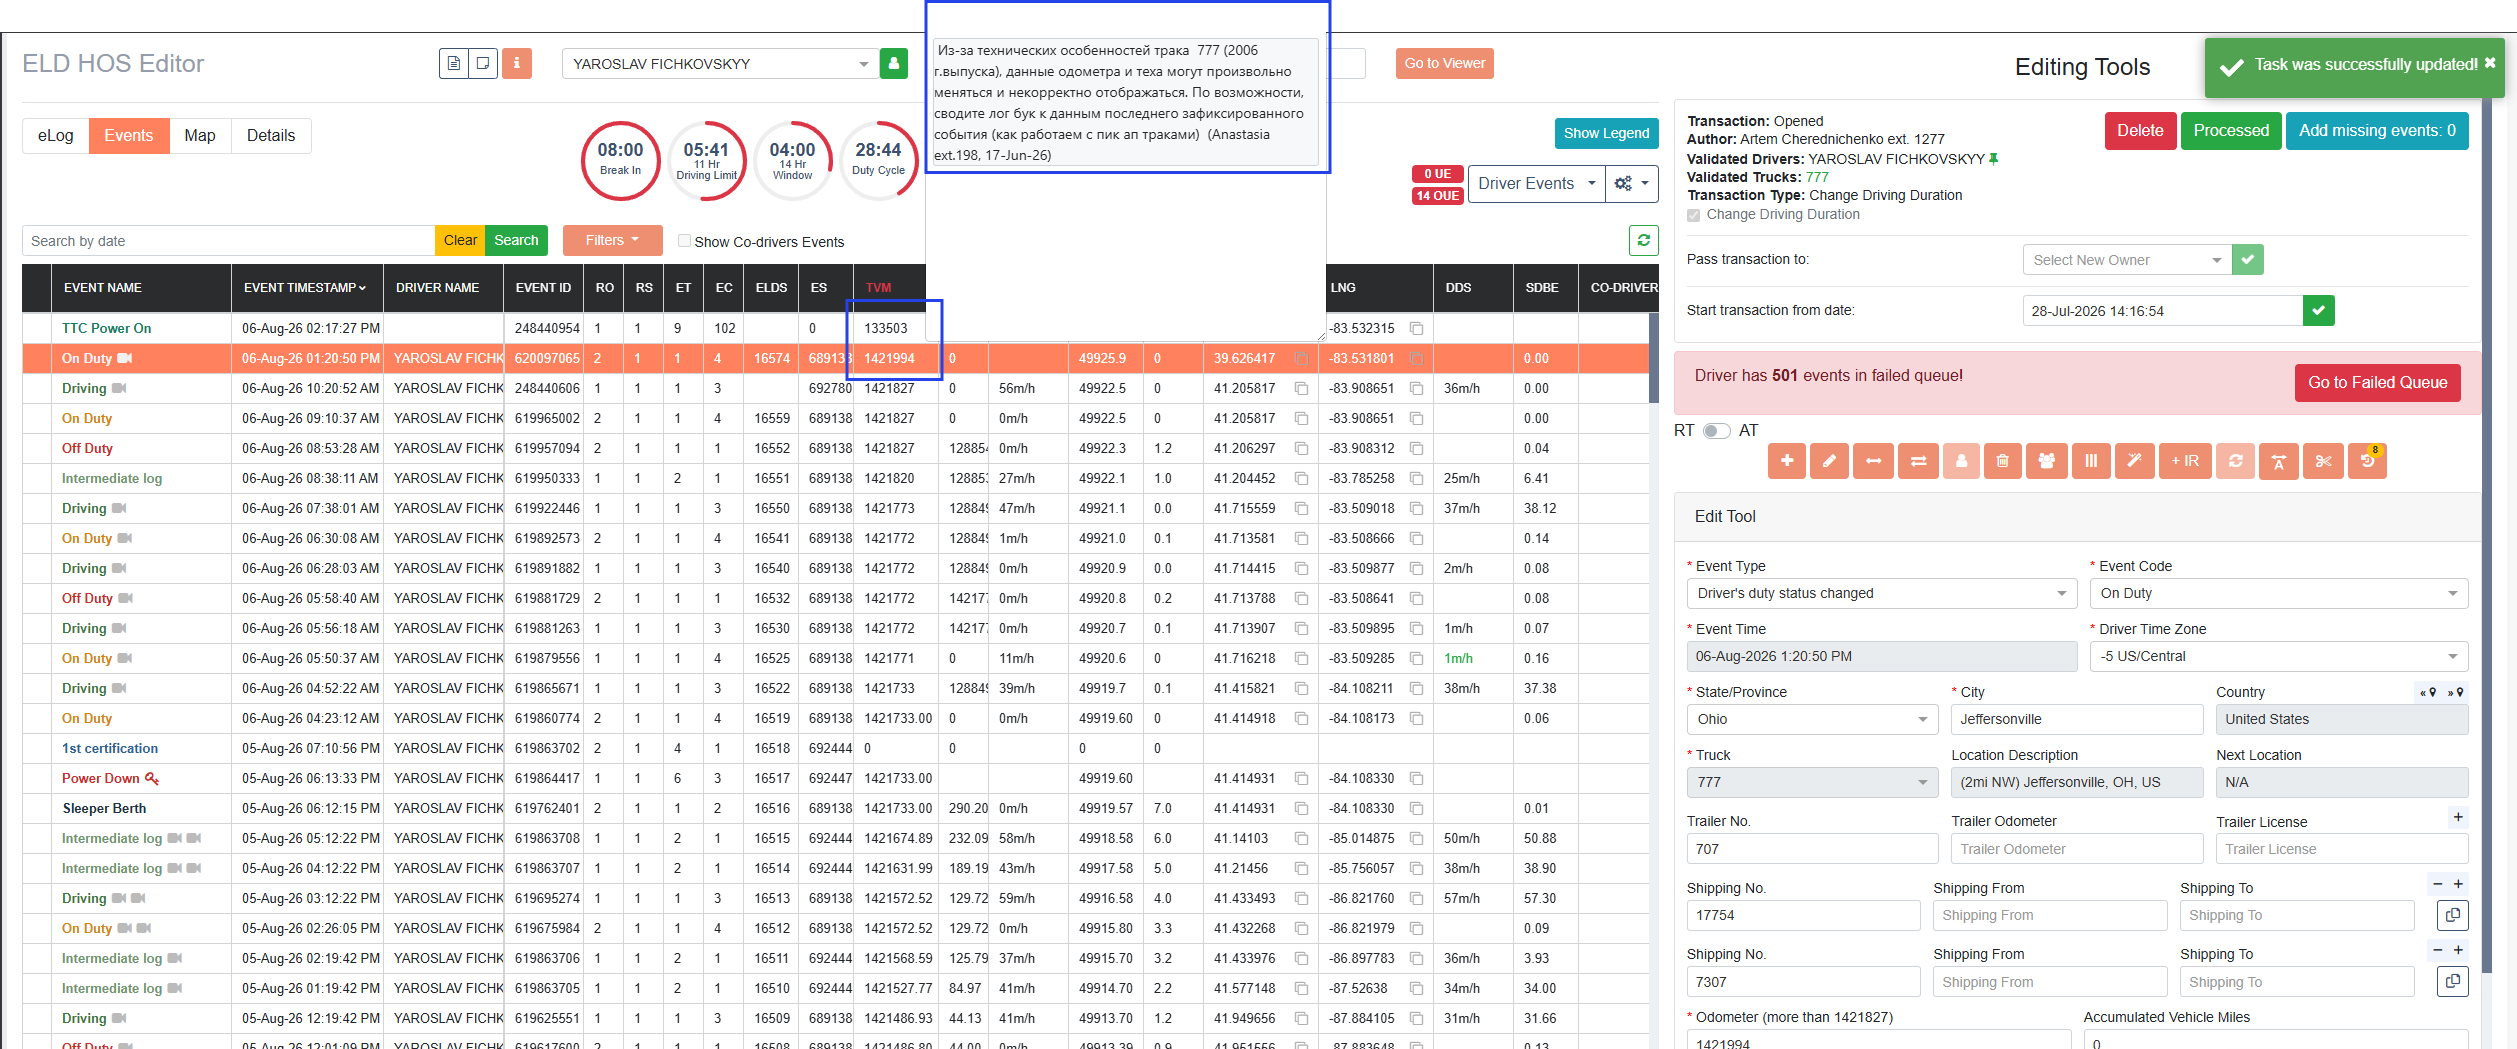2517x1049 pixels.
Task: Select the 1st certification event row
Action: [x=835, y=748]
